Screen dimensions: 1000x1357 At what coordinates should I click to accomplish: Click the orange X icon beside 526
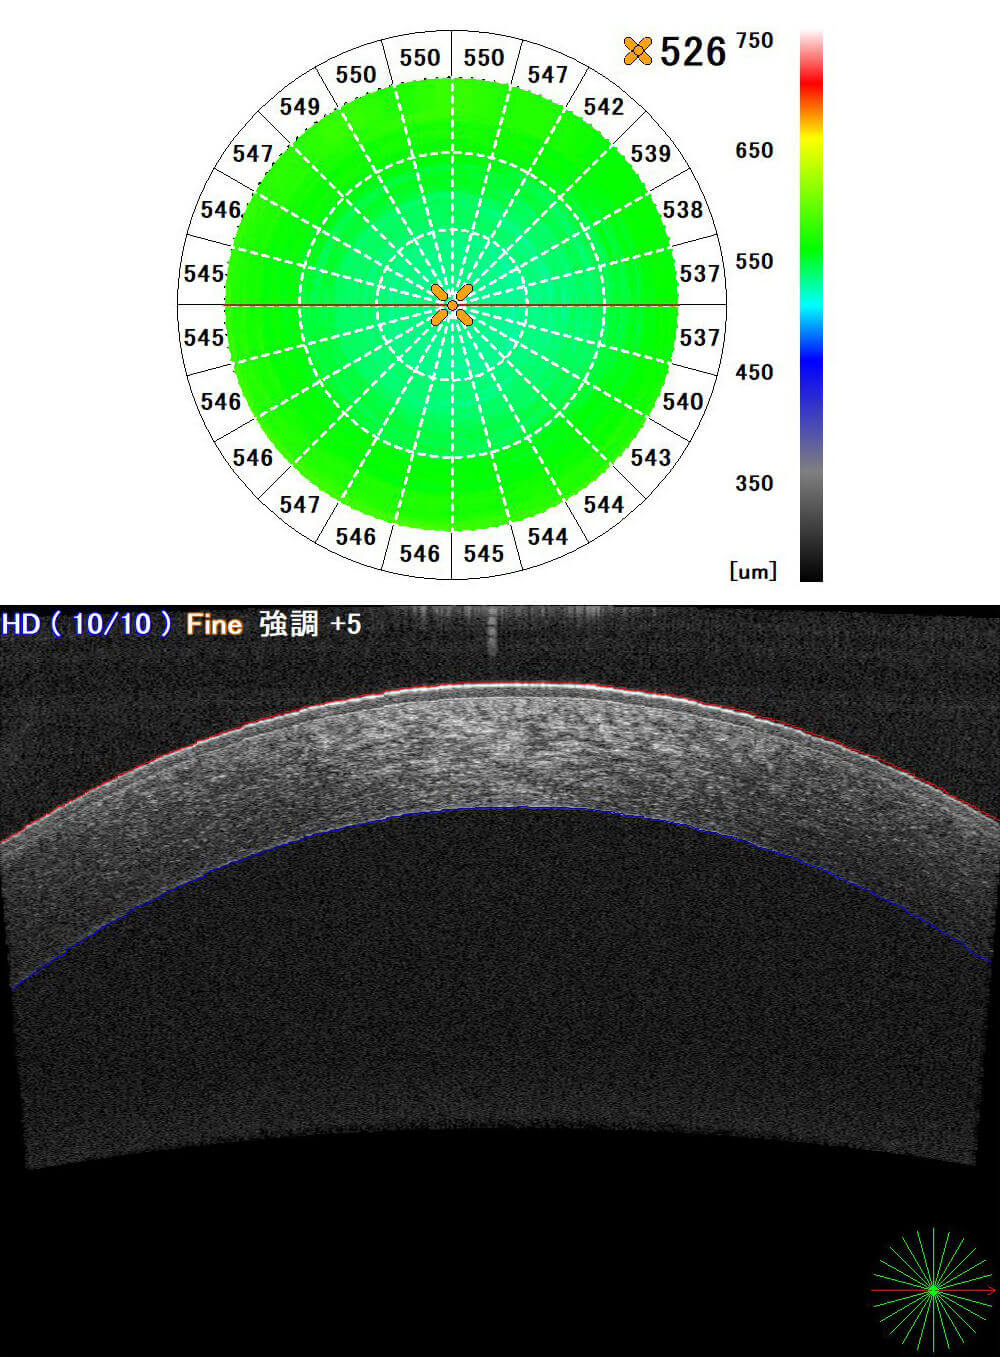point(637,51)
